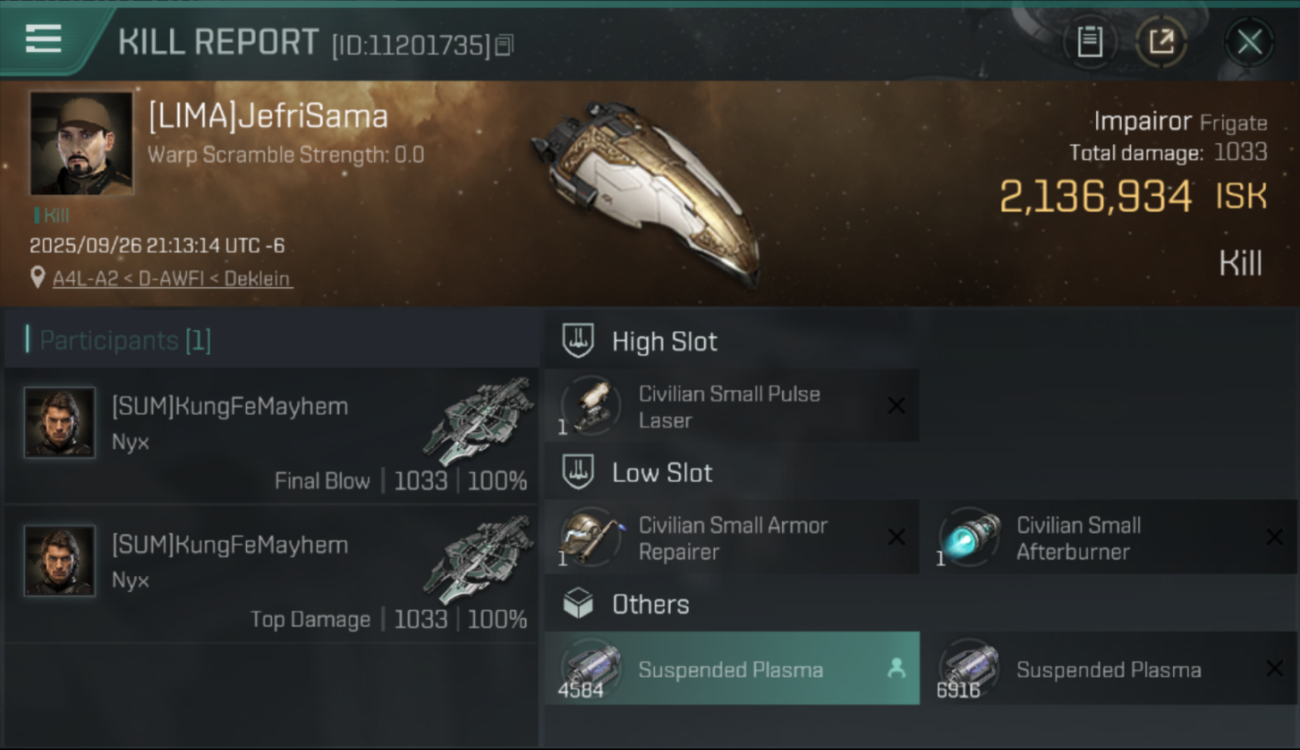This screenshot has width=1300, height=750.
Task: Click JefriSama's pilot portrait
Action: [x=81, y=143]
